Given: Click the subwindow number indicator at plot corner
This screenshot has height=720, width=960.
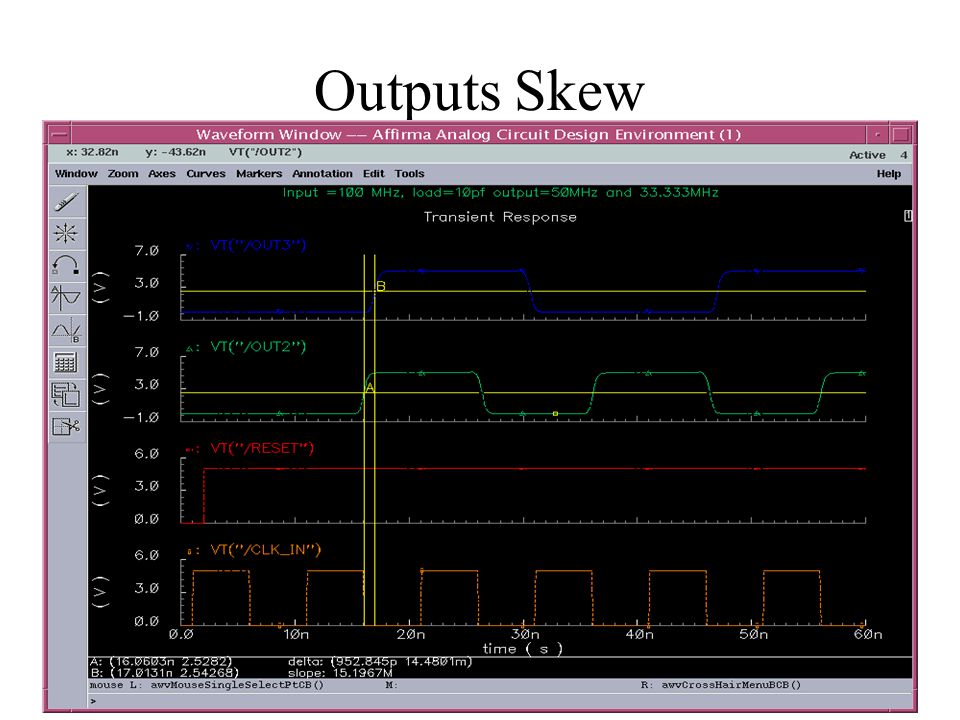Looking at the screenshot, I should (x=909, y=216).
